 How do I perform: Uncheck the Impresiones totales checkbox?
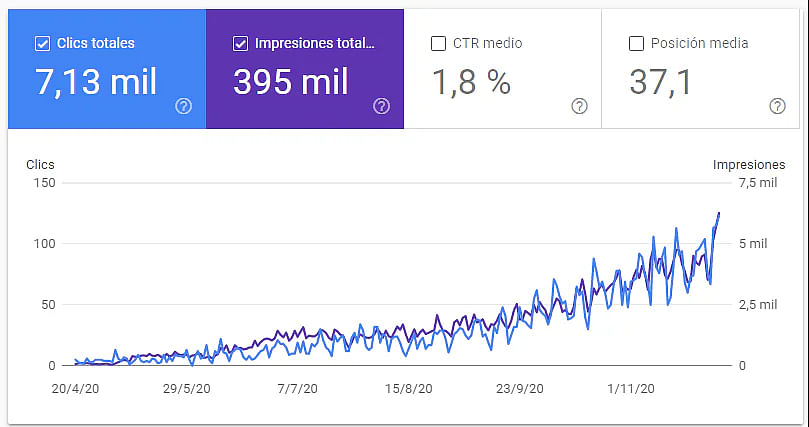pyautogui.click(x=240, y=43)
